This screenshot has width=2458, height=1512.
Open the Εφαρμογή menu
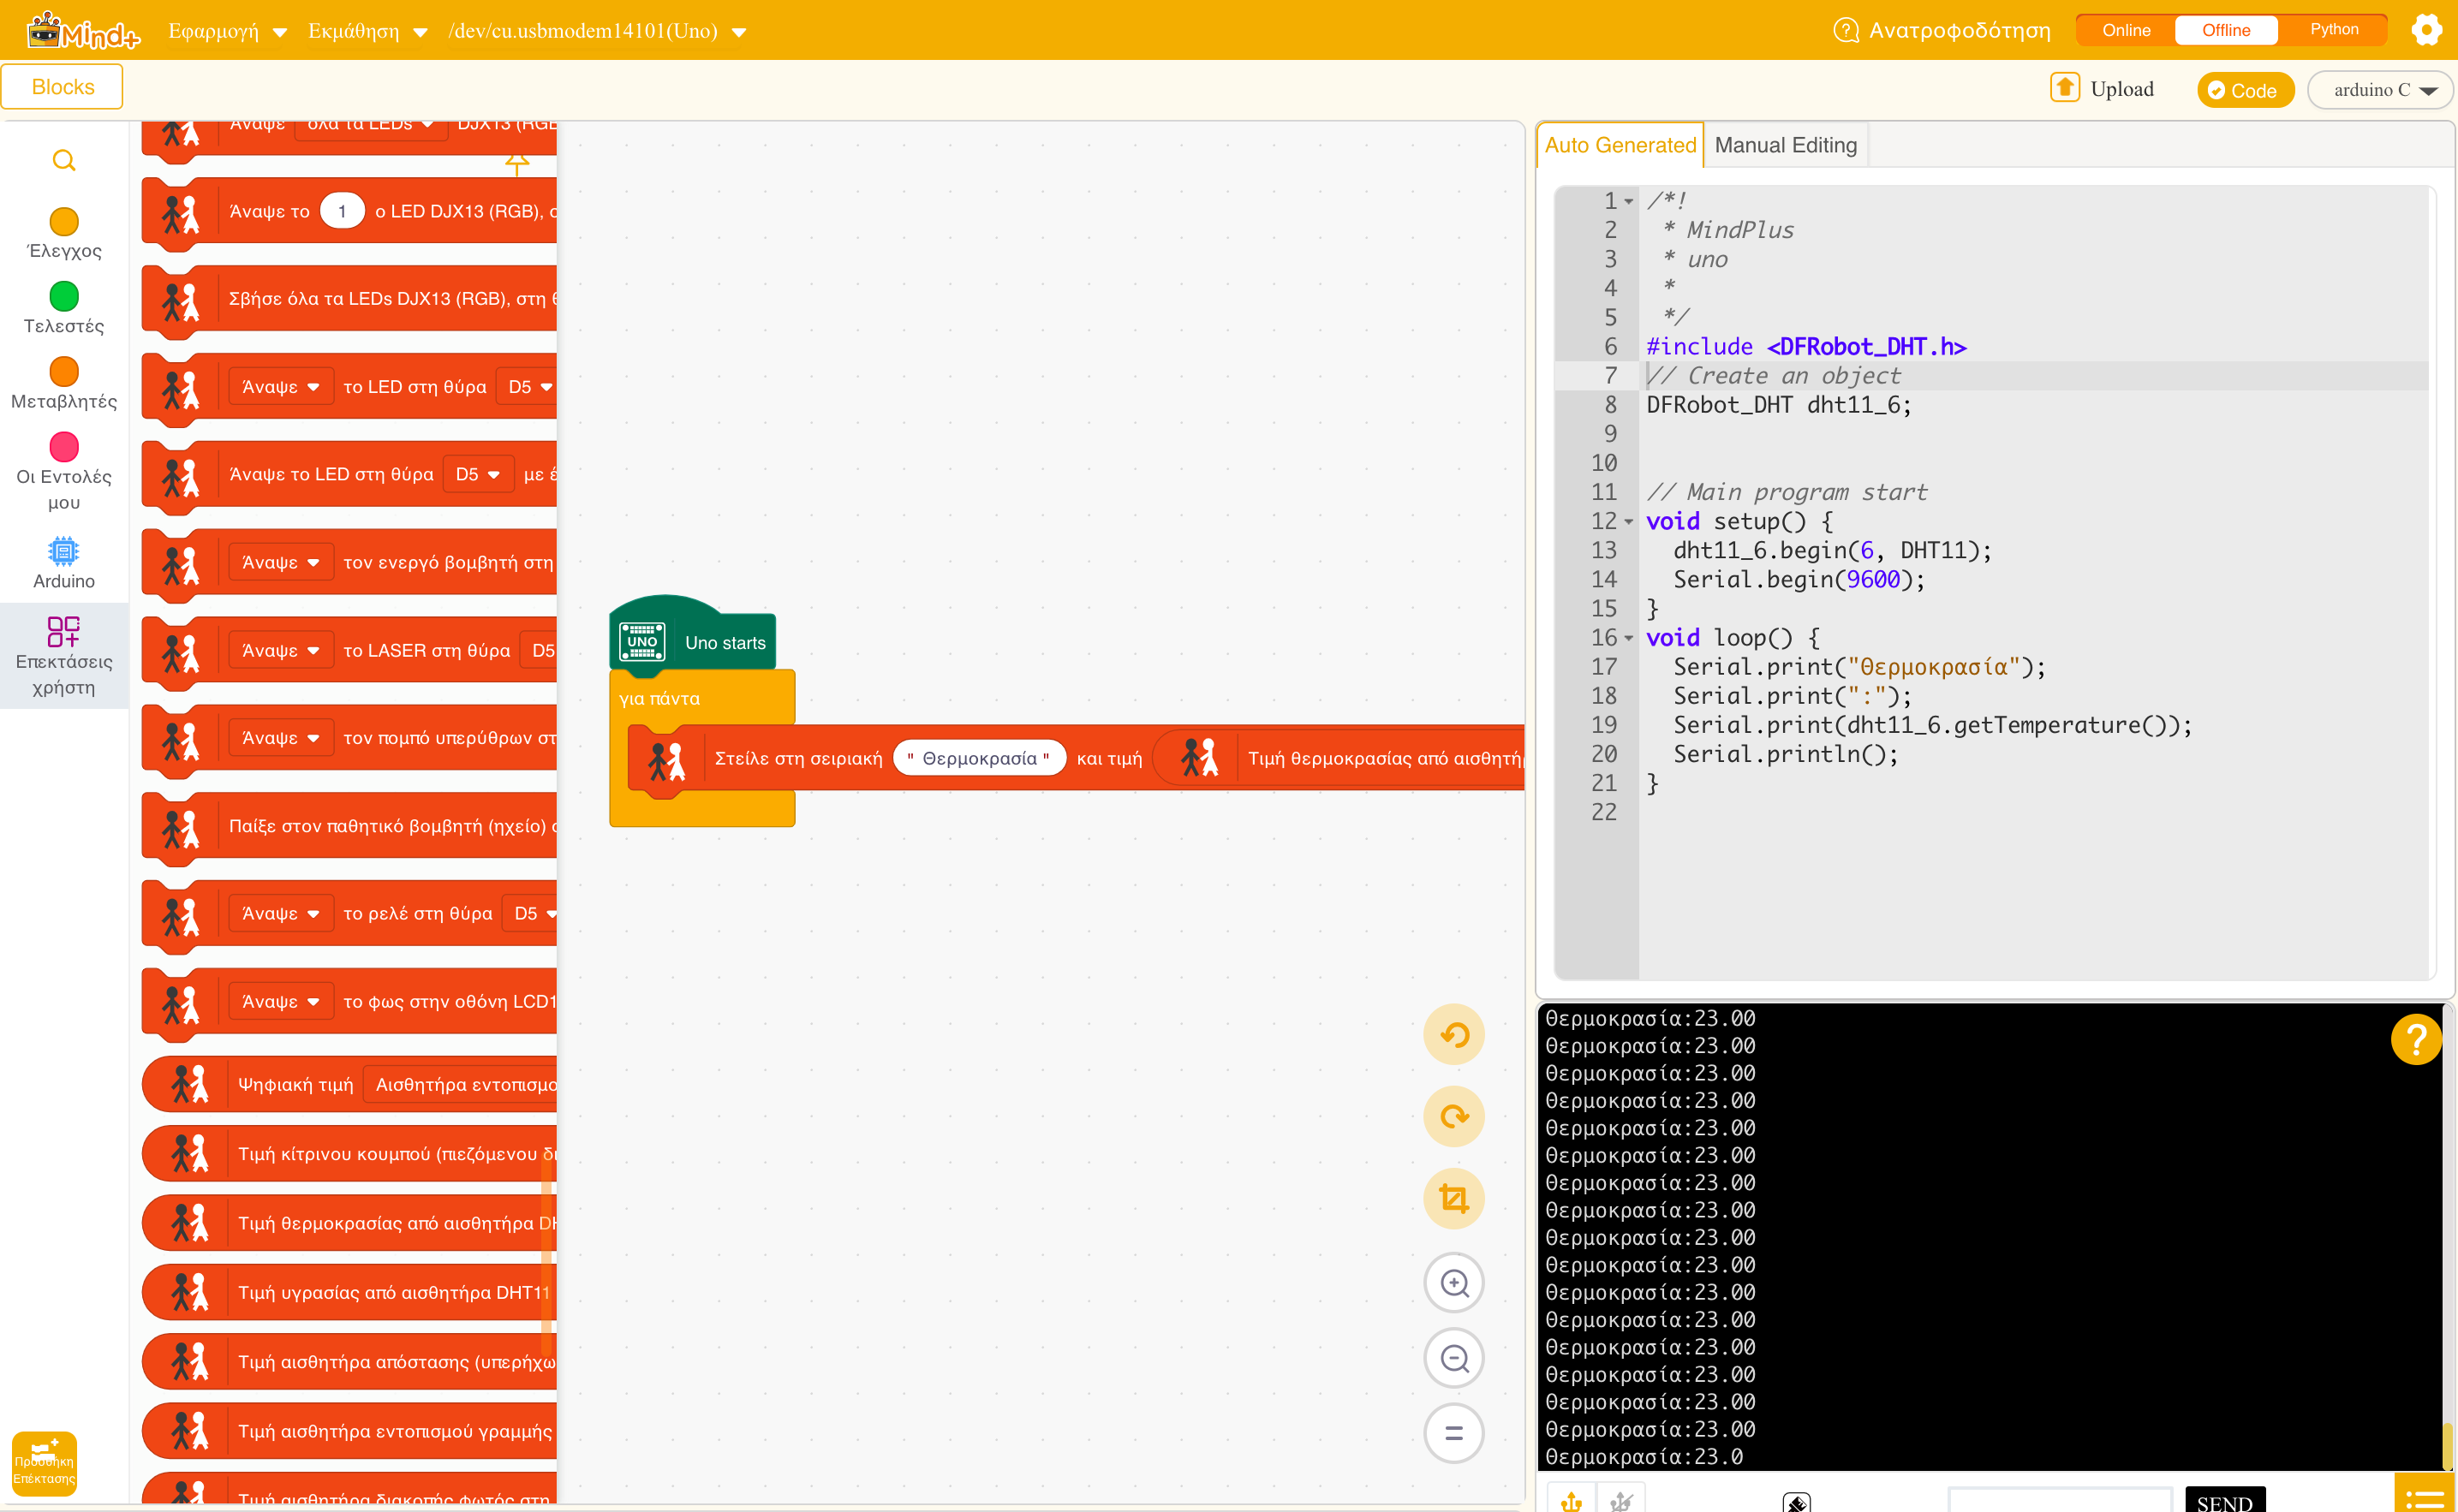[x=227, y=31]
